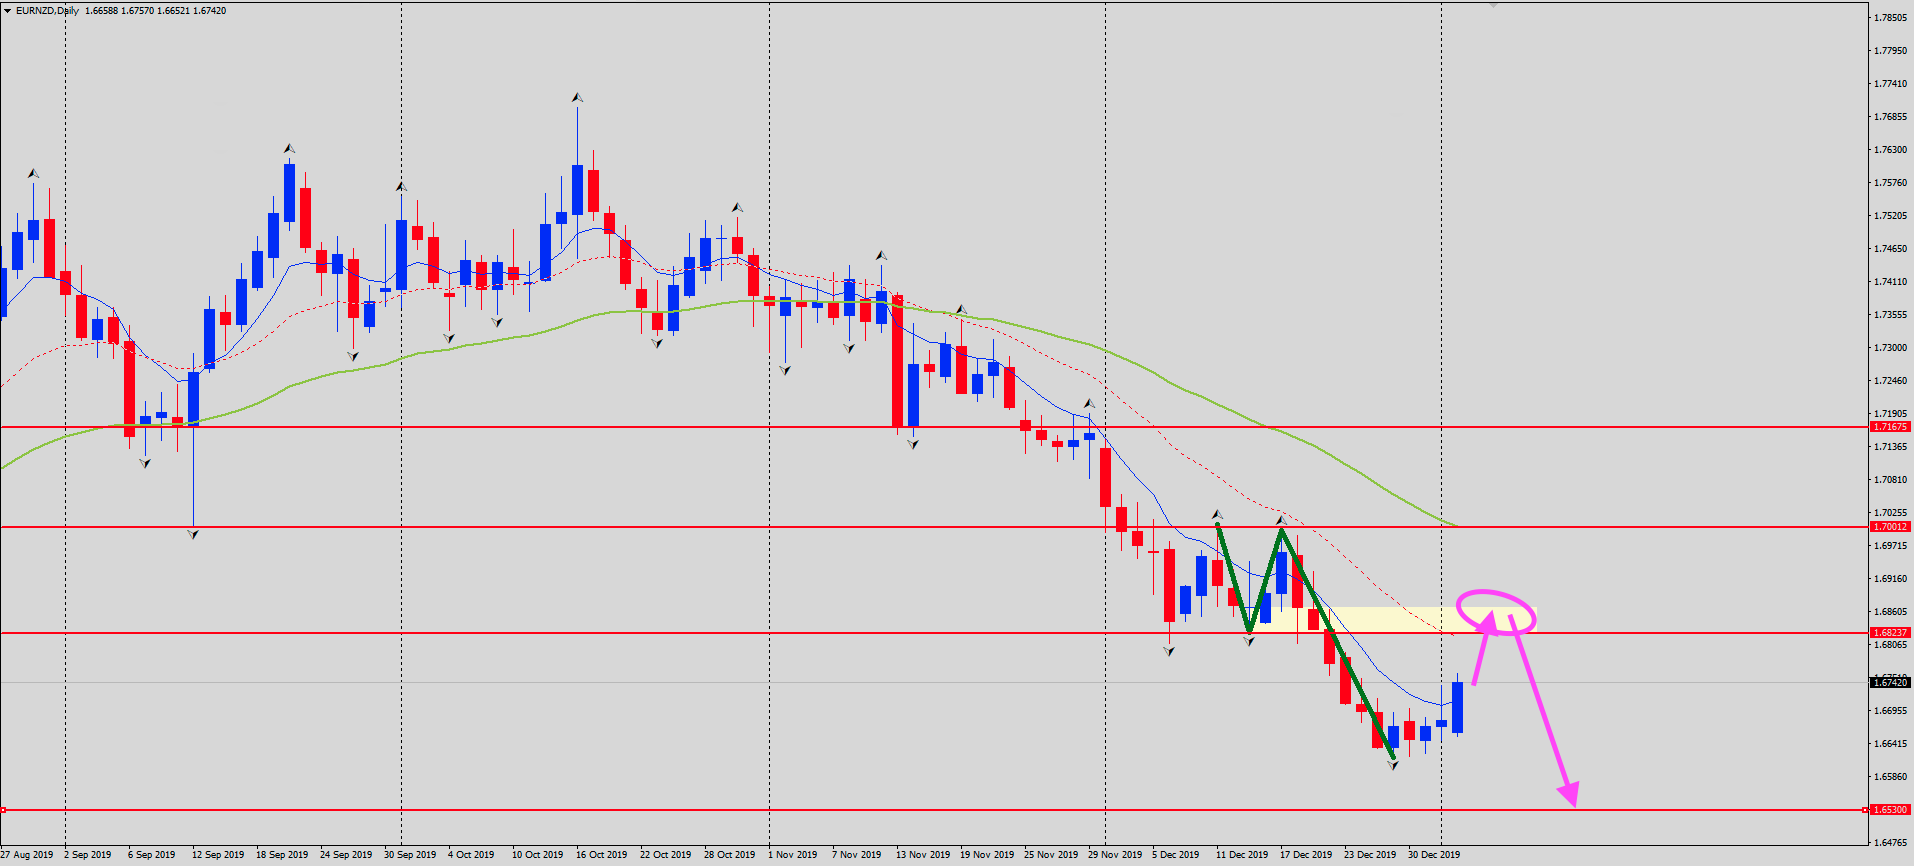Screen dimensions: 1914x866
Task: Click the 1.72460 price axis label
Action: tap(1890, 381)
